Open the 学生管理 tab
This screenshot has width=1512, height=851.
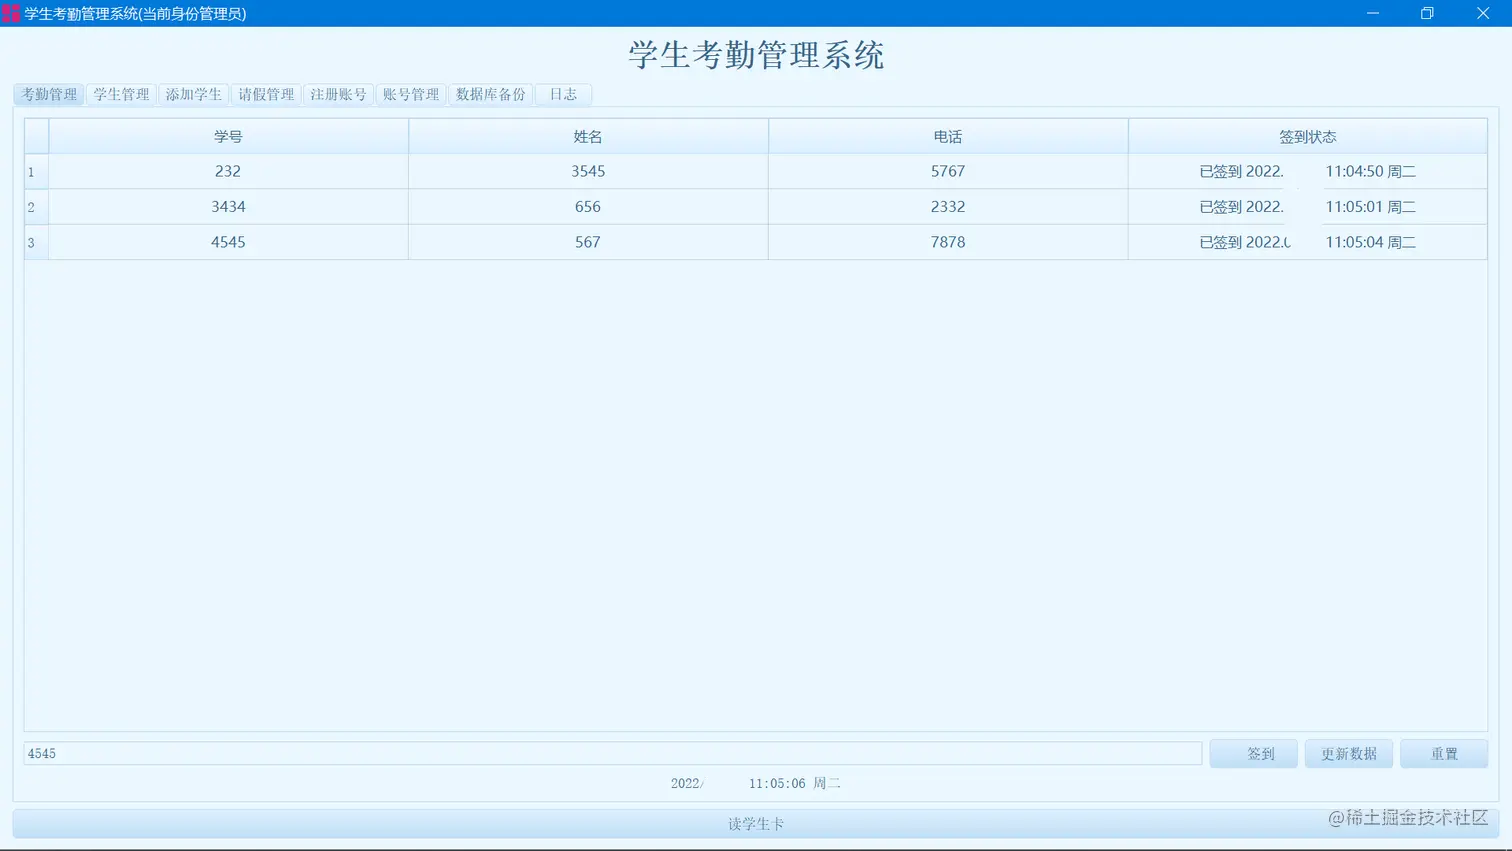[x=121, y=94]
